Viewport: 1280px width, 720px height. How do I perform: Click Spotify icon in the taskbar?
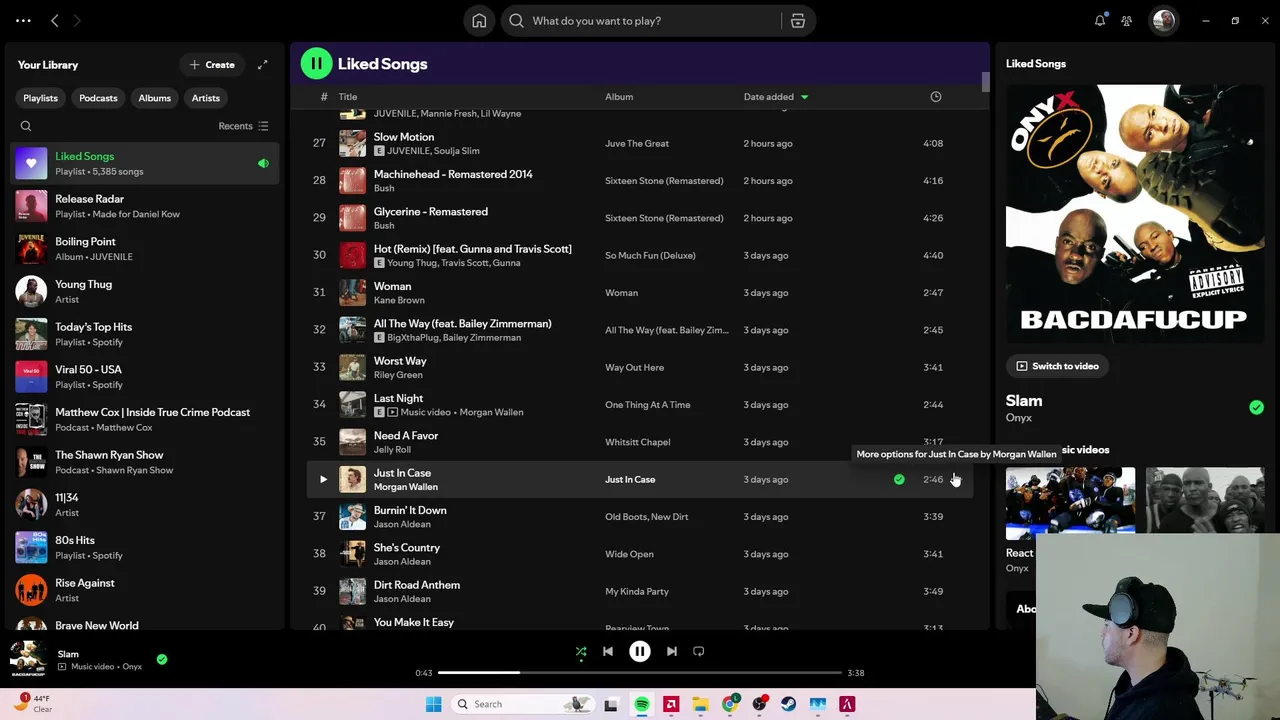(642, 704)
